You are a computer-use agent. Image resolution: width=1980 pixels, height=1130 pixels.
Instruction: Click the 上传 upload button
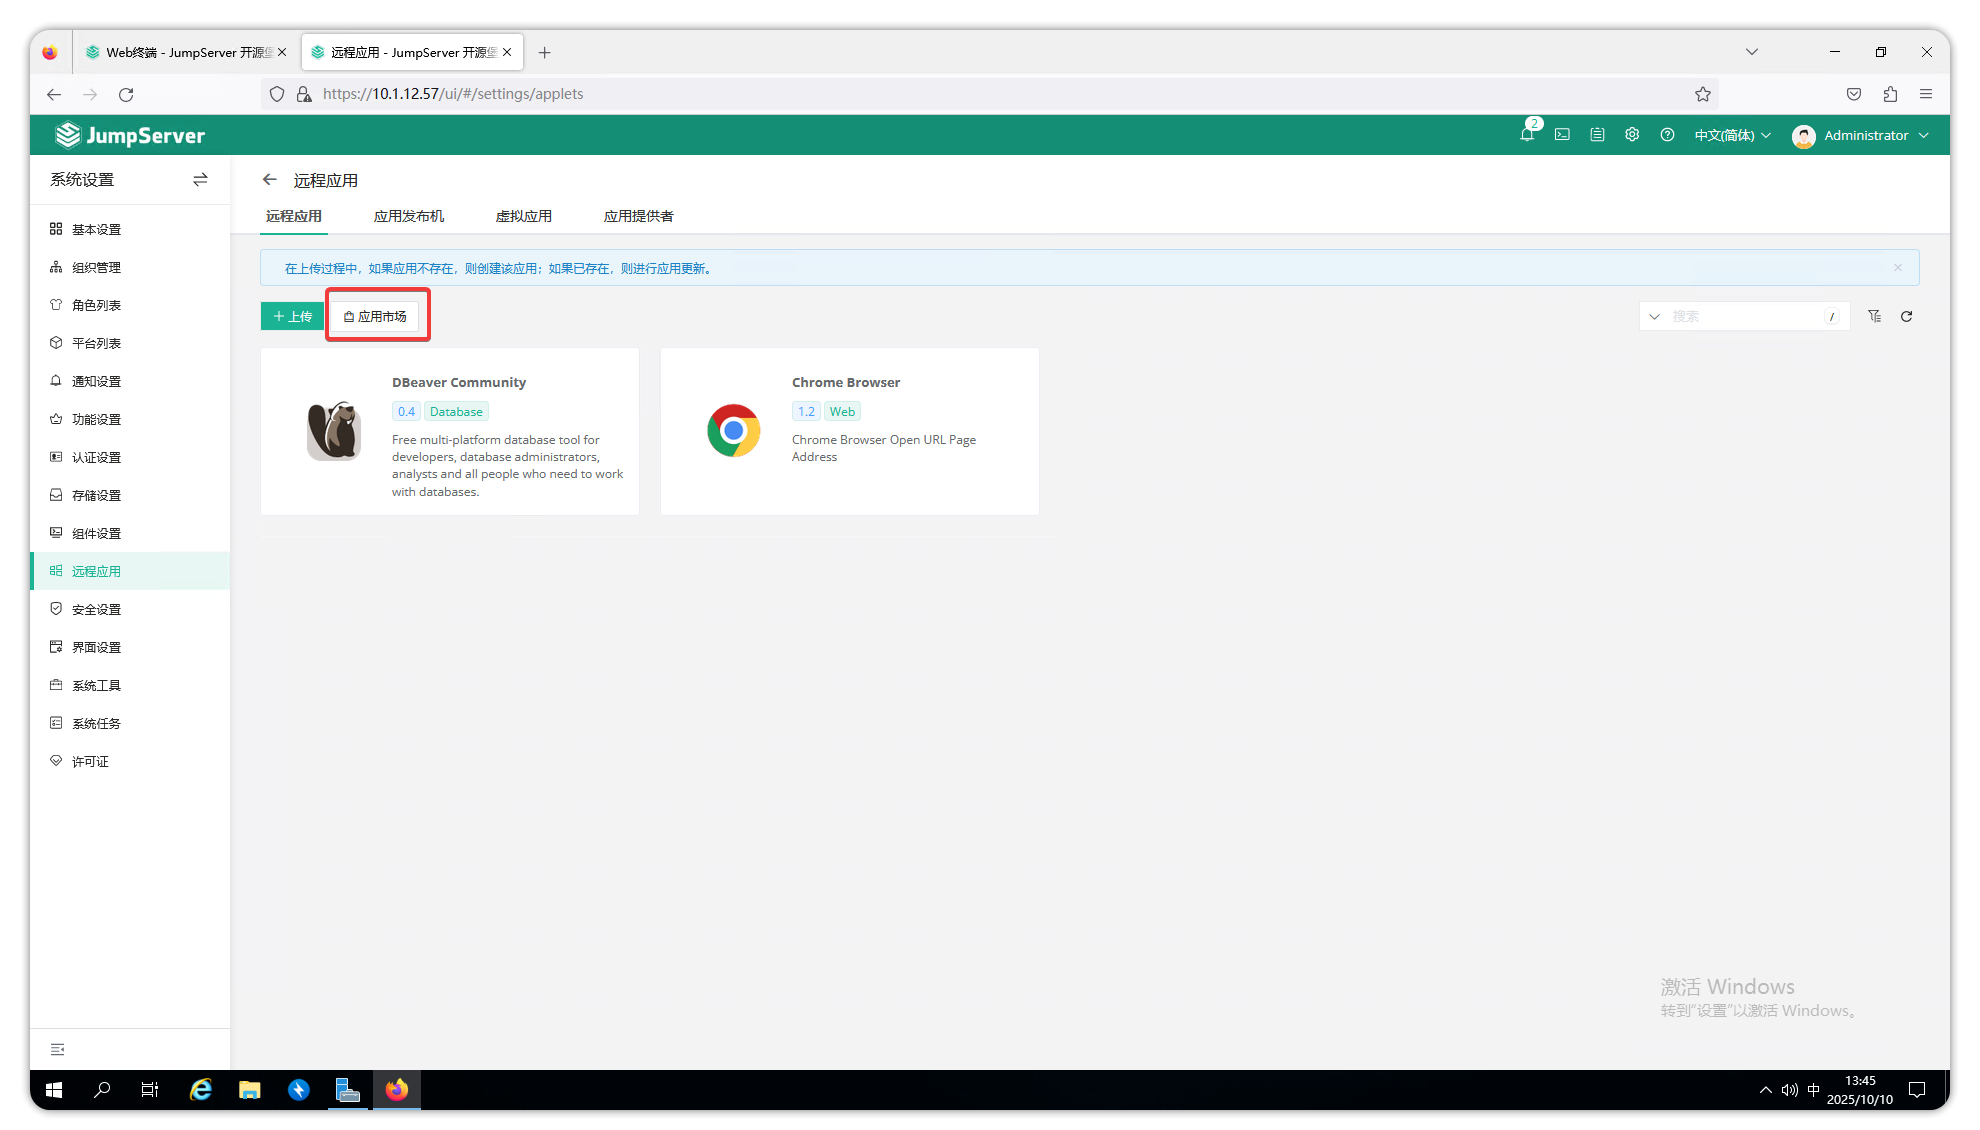[x=292, y=316]
